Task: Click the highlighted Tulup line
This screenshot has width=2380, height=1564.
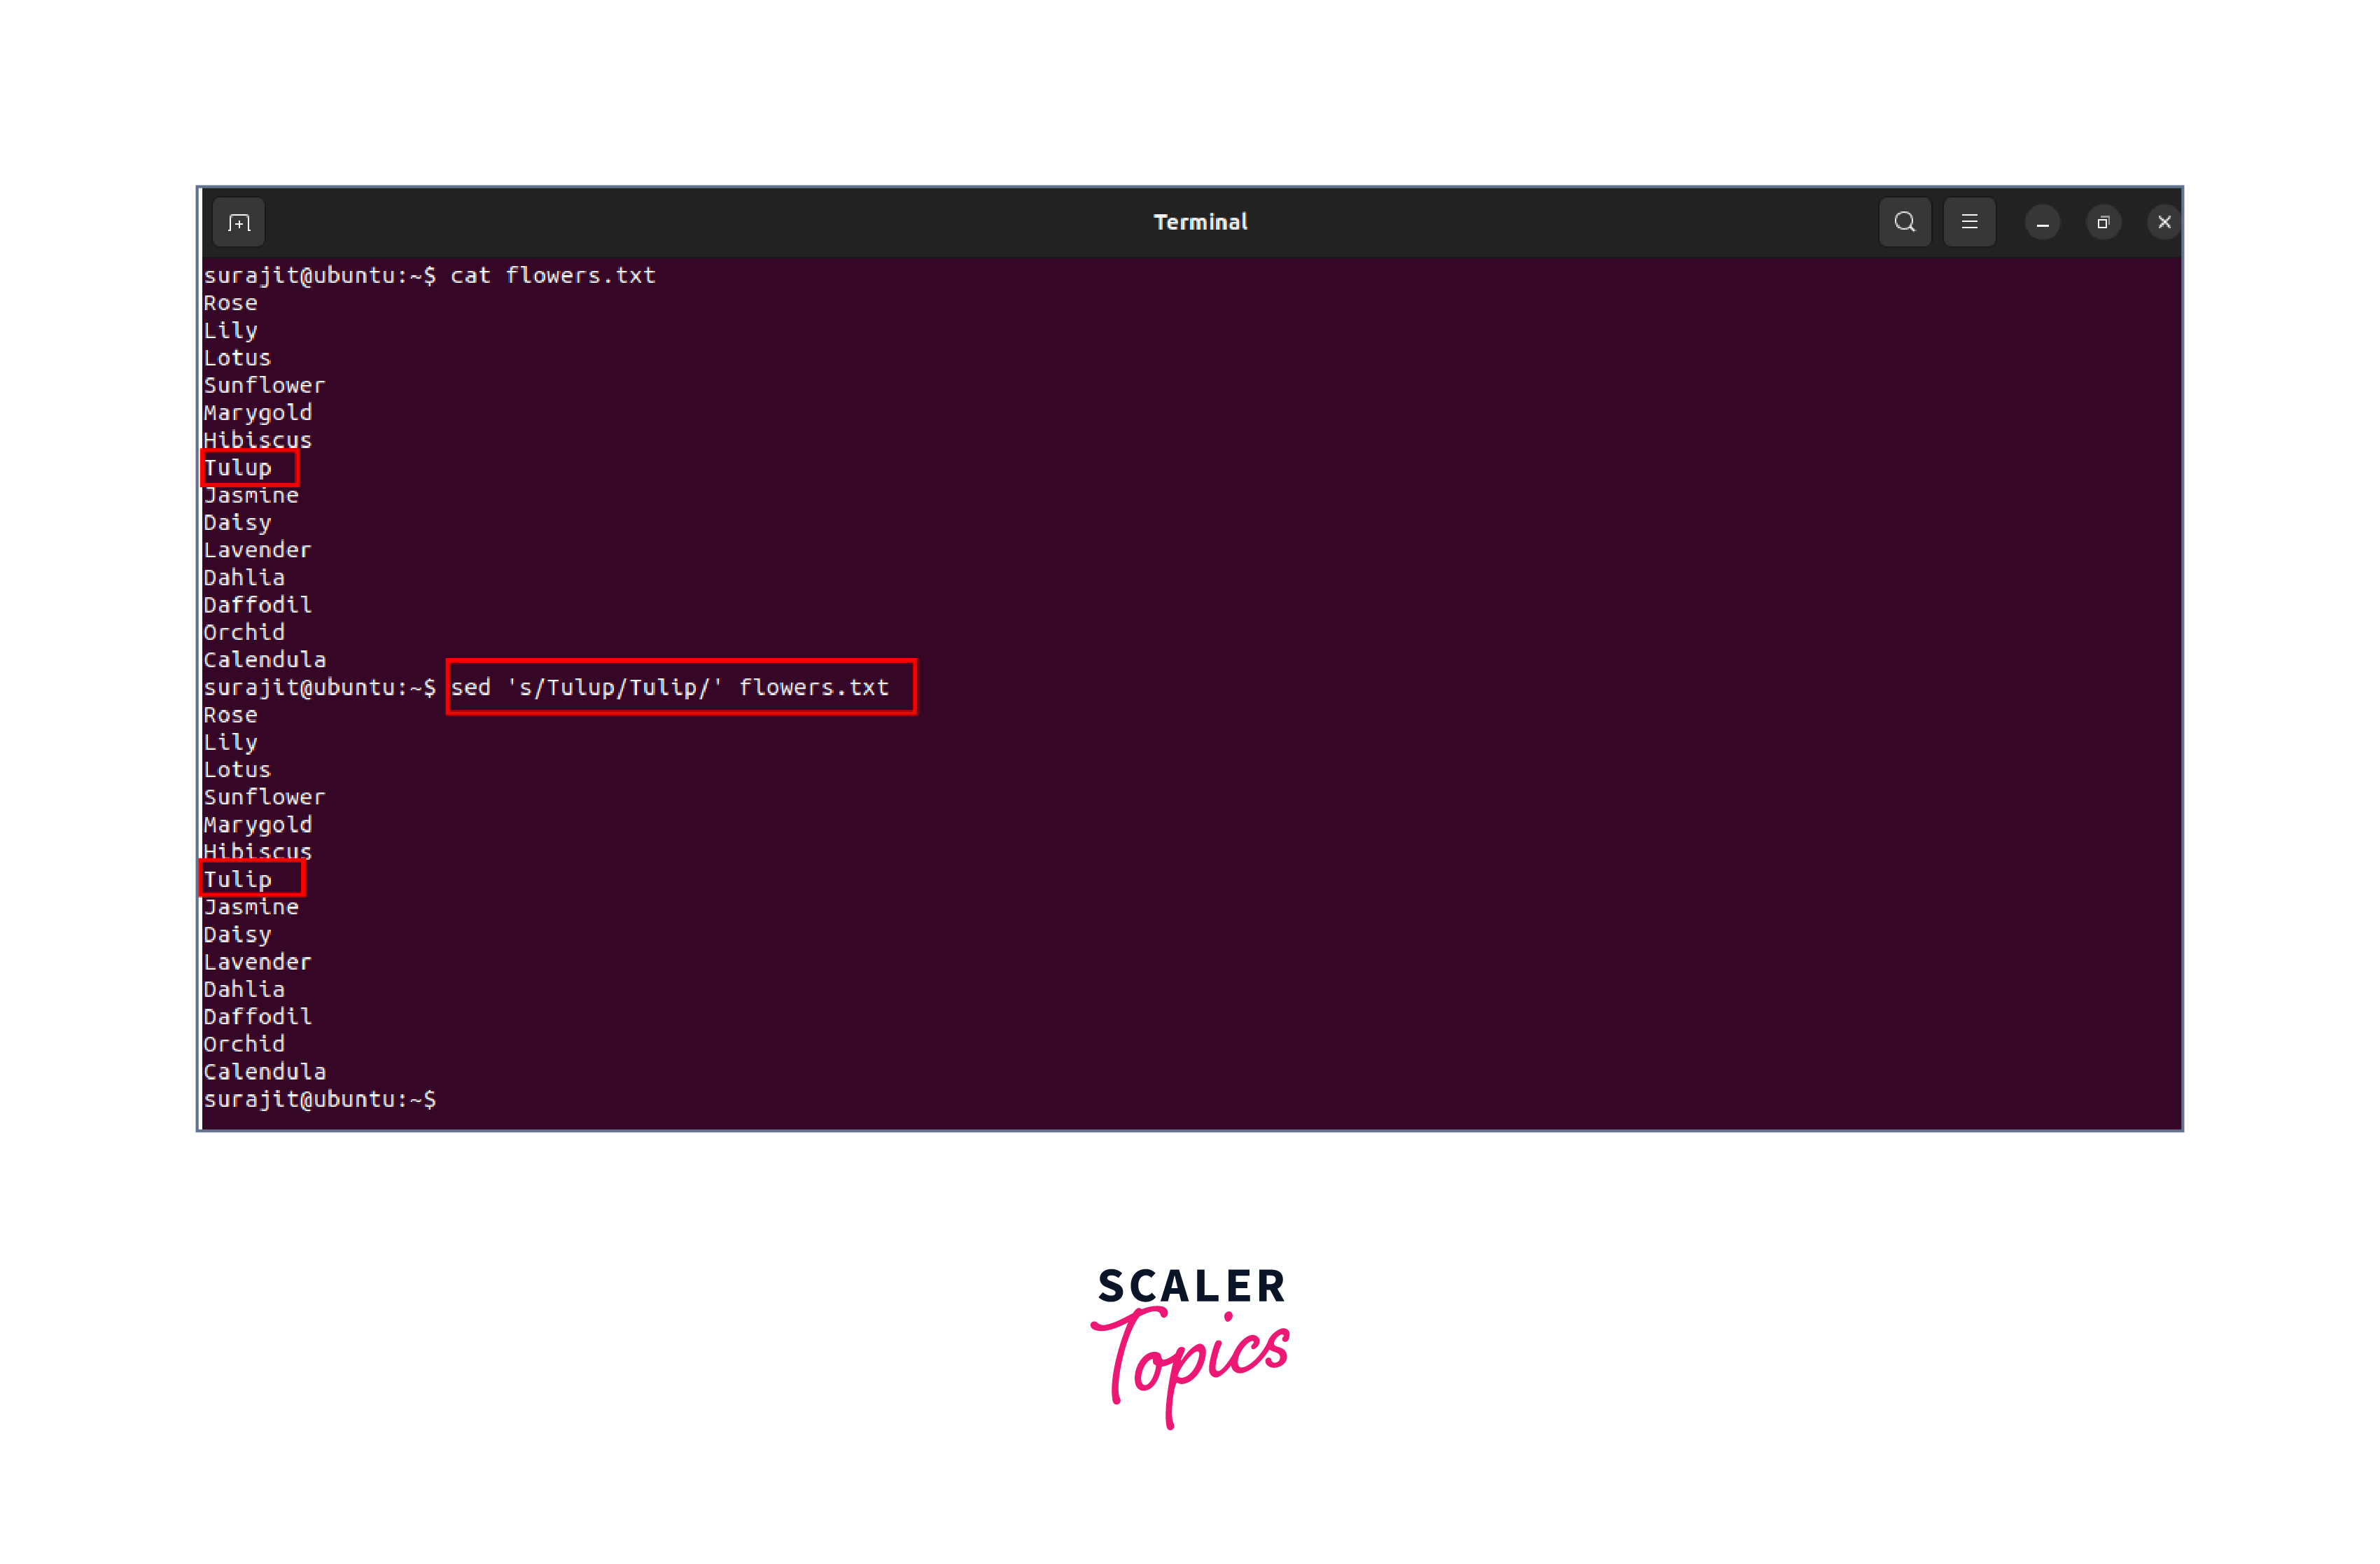Action: tap(238, 468)
